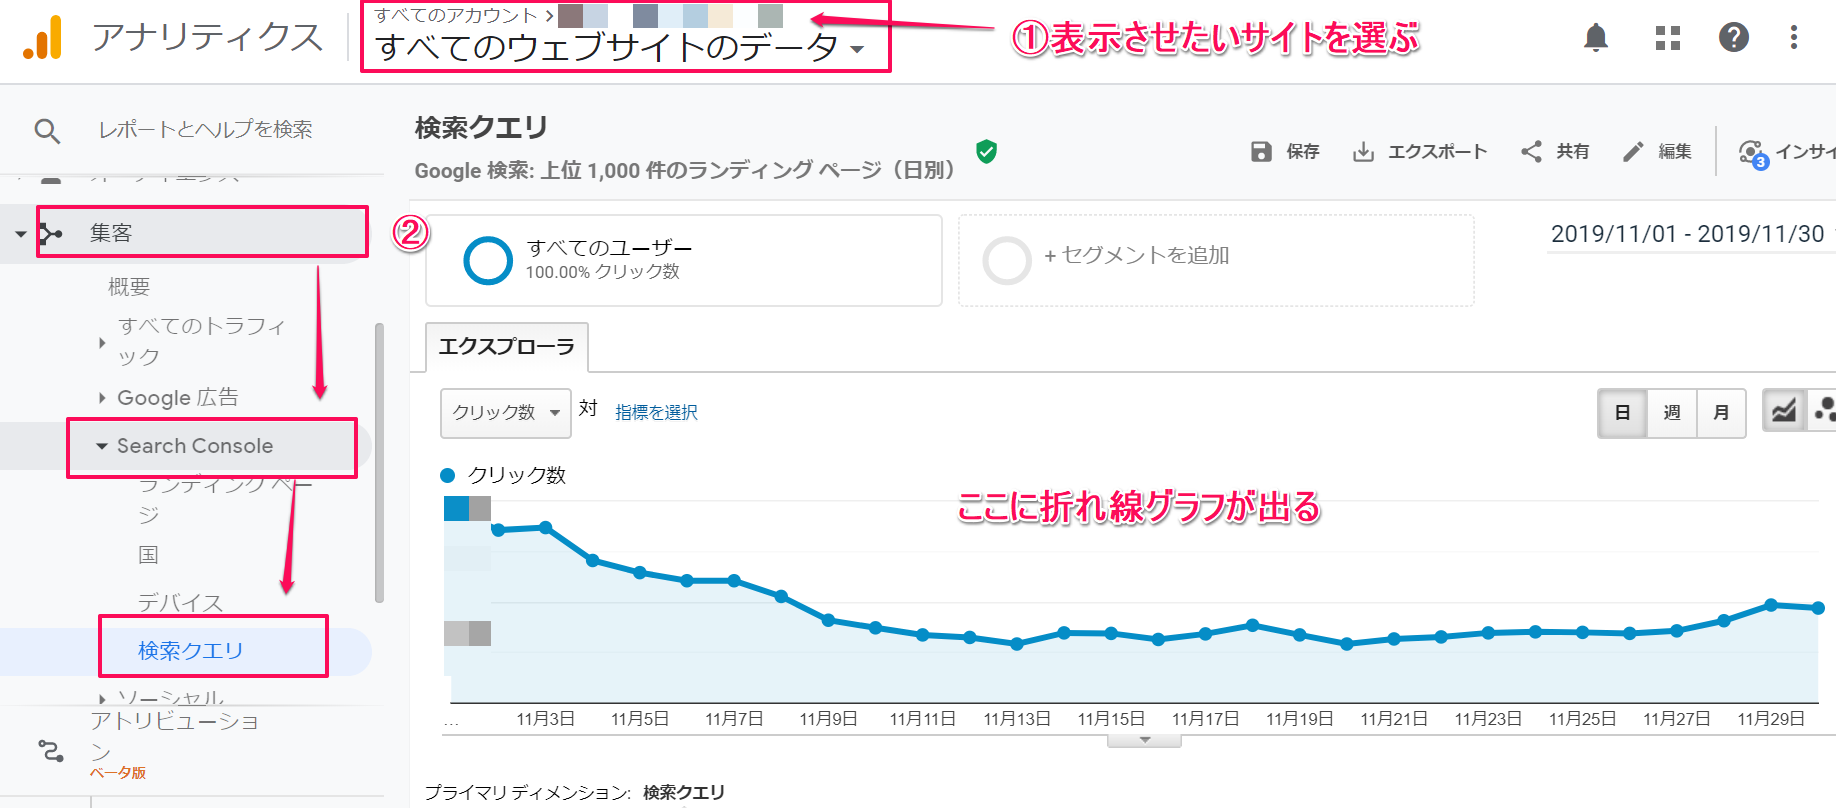This screenshot has height=808, width=1836.
Task: Click the 編集 pencil edit icon
Action: 1633,151
